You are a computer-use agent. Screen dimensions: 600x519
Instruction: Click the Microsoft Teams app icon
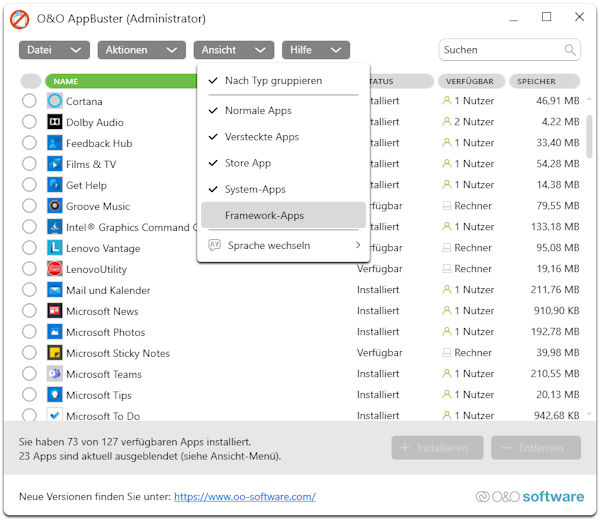55,374
